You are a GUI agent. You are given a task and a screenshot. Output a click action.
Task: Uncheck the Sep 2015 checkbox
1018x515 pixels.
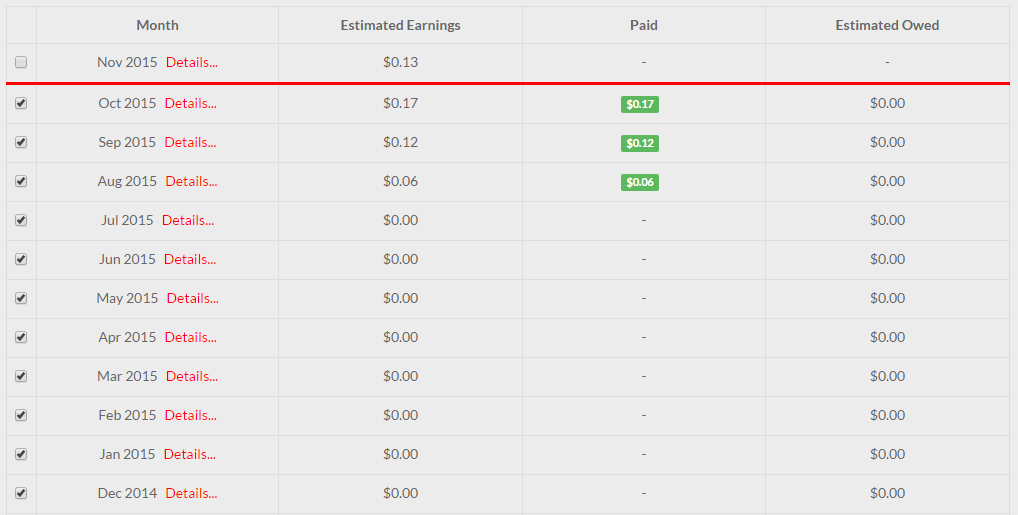[21, 142]
